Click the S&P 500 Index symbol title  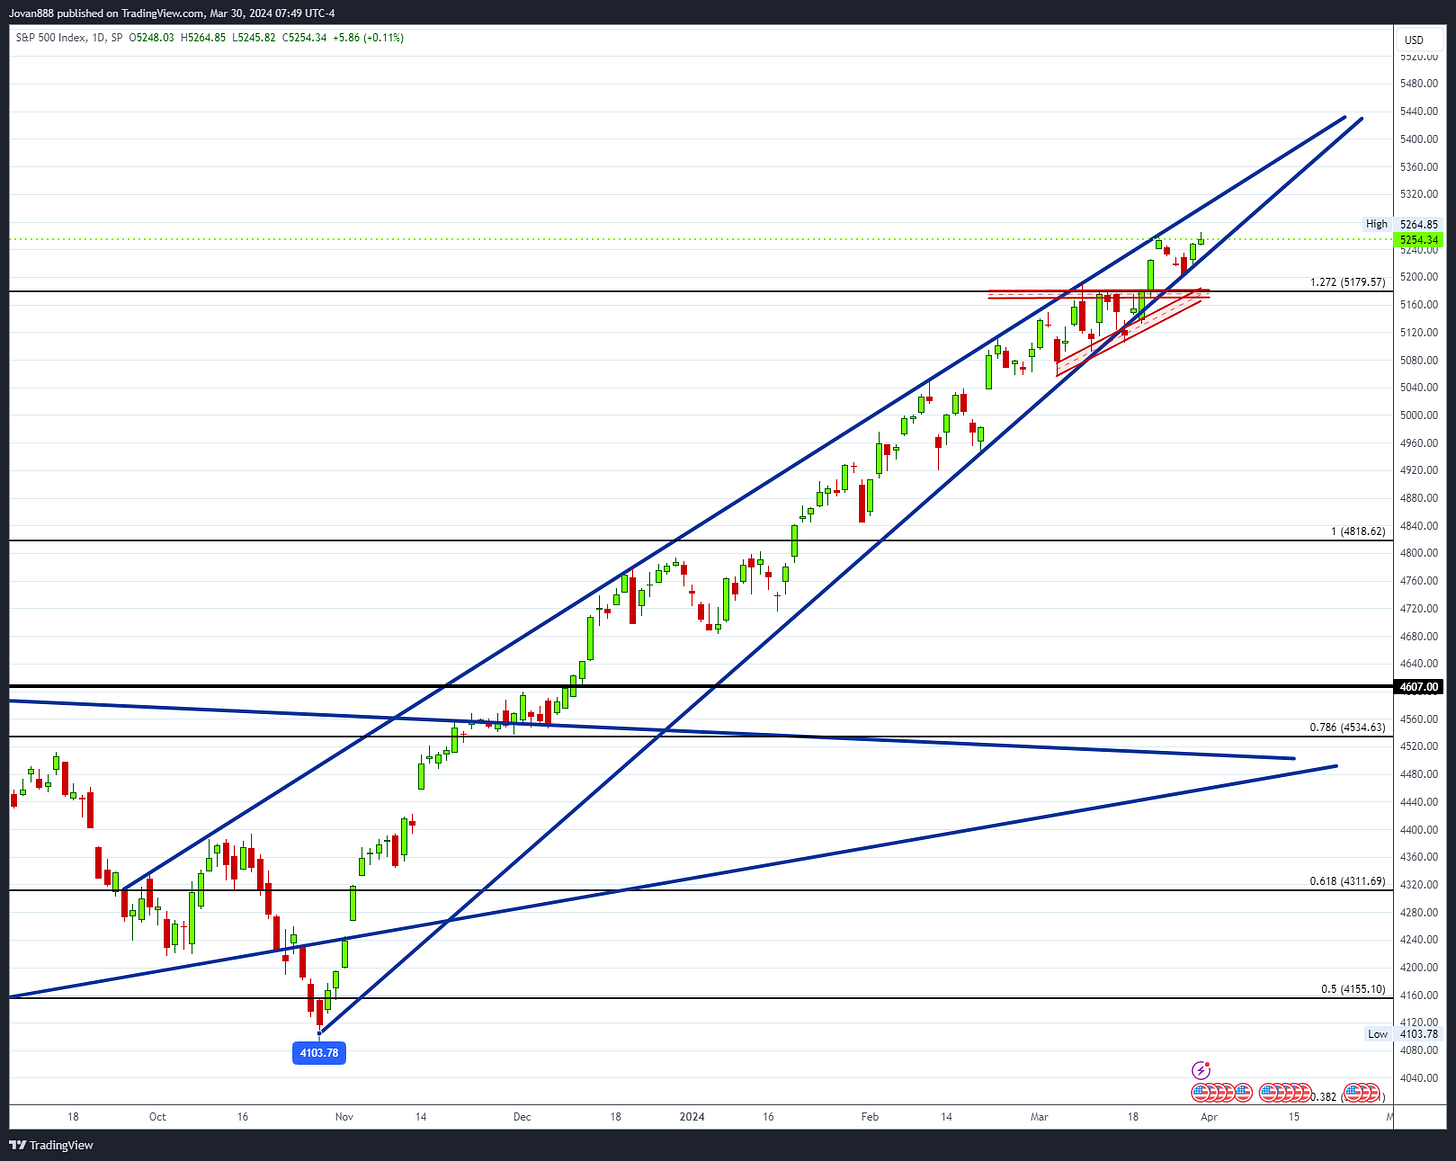click(50, 38)
